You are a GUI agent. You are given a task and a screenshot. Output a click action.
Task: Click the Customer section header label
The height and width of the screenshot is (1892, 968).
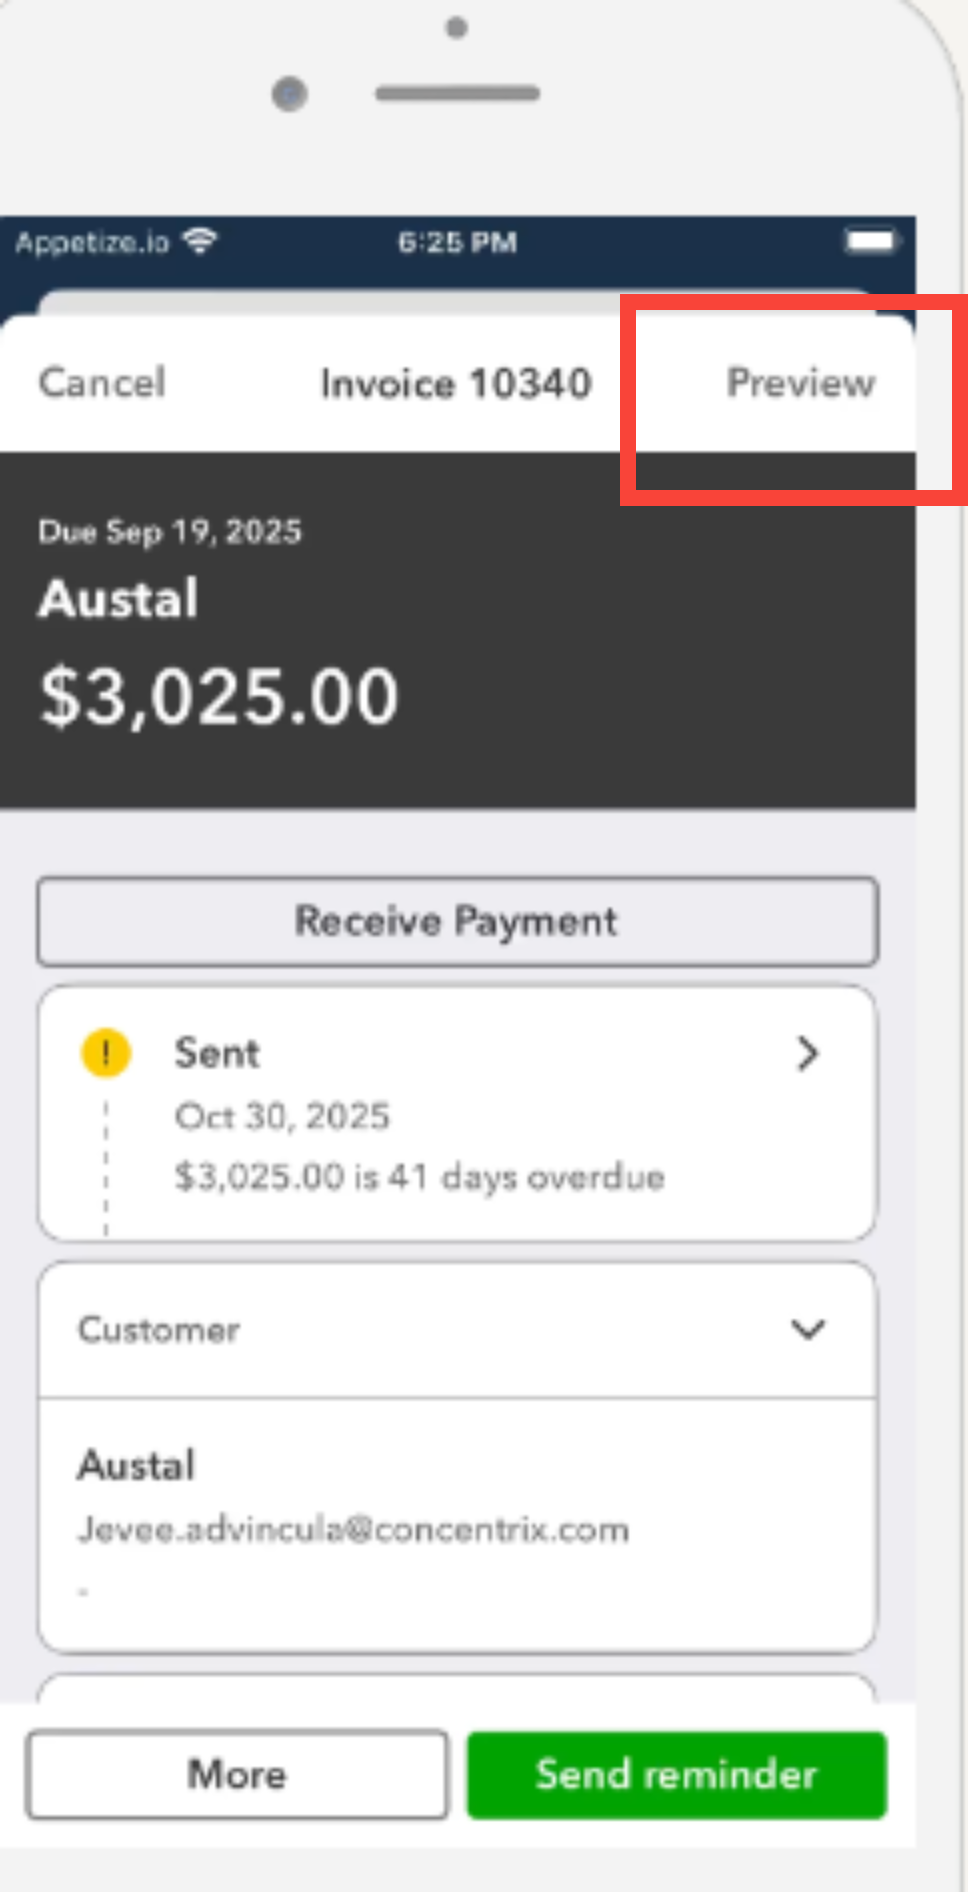pyautogui.click(x=159, y=1329)
